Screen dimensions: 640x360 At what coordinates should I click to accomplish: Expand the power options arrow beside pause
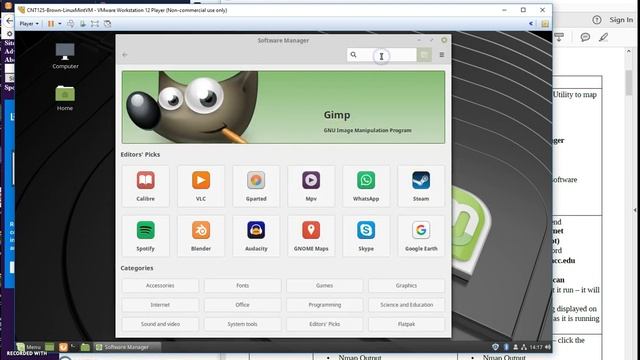(x=60, y=24)
